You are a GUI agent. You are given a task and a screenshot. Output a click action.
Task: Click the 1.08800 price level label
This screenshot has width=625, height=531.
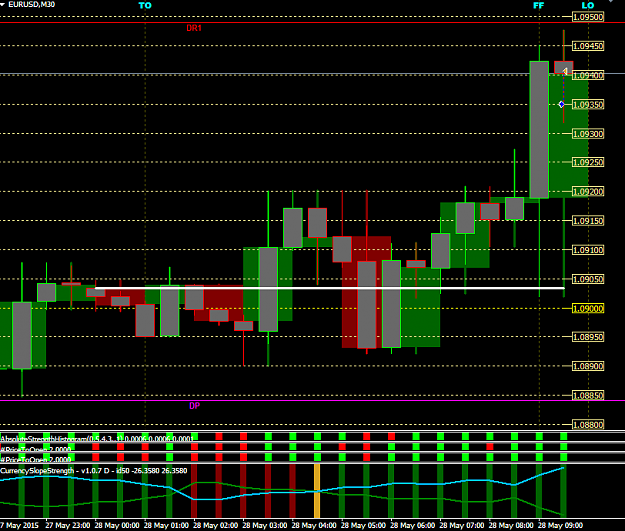[588, 425]
